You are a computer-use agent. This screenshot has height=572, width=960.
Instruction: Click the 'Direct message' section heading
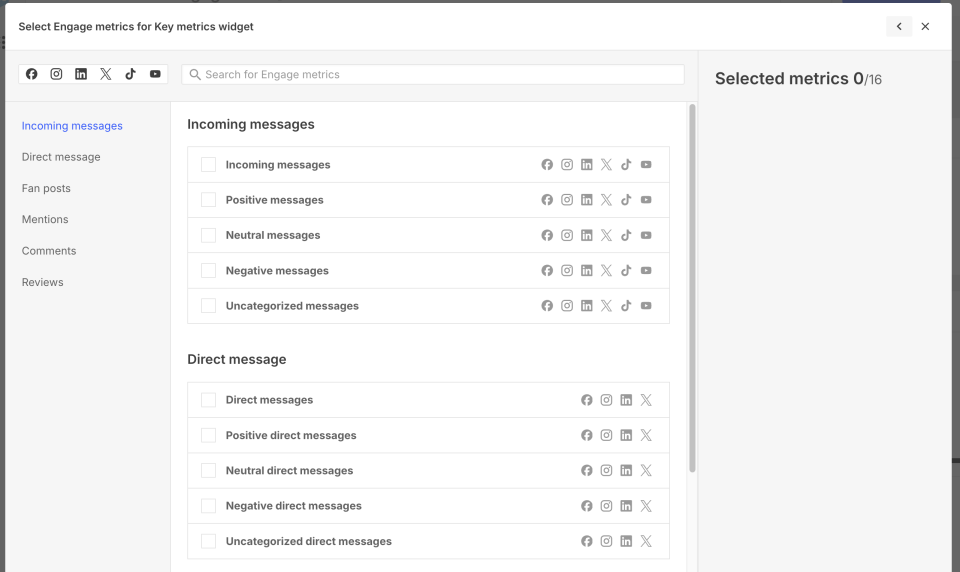[237, 359]
